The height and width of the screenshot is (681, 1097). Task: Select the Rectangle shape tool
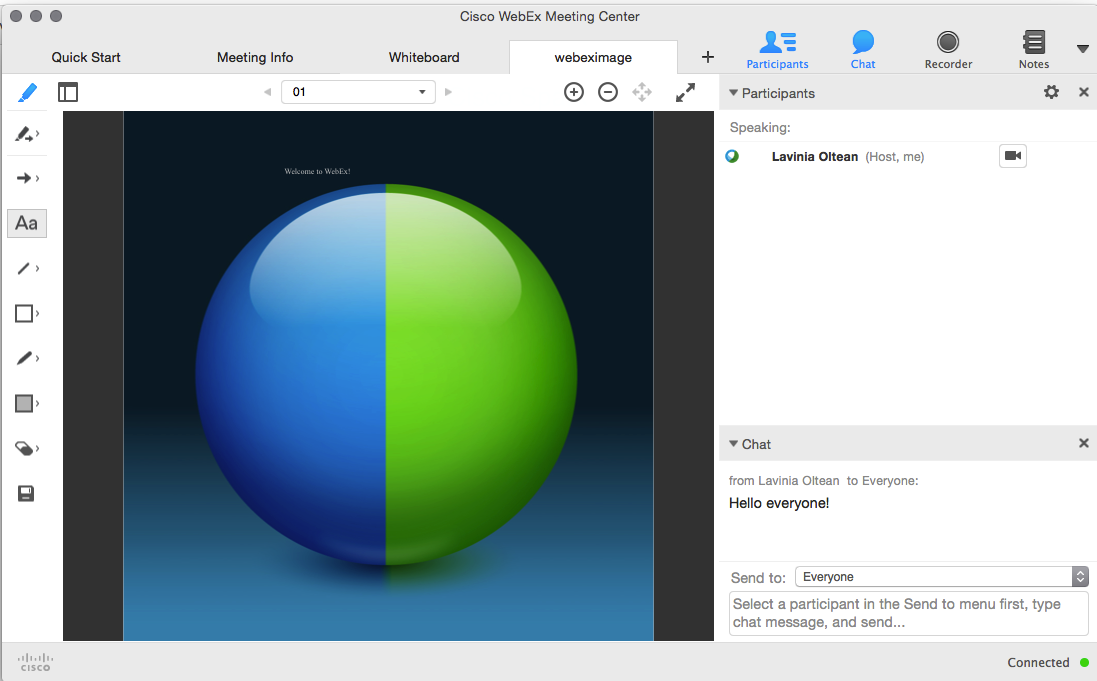pos(25,313)
